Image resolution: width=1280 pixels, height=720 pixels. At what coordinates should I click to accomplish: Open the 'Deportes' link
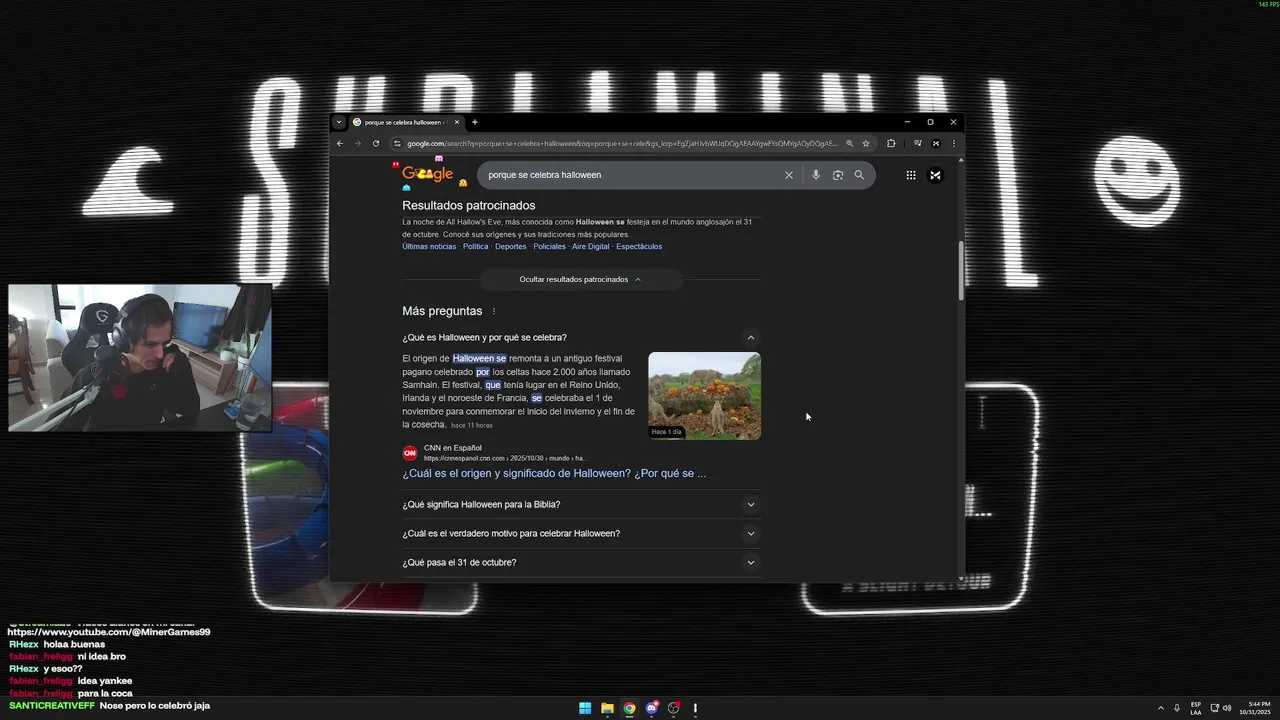click(x=510, y=246)
